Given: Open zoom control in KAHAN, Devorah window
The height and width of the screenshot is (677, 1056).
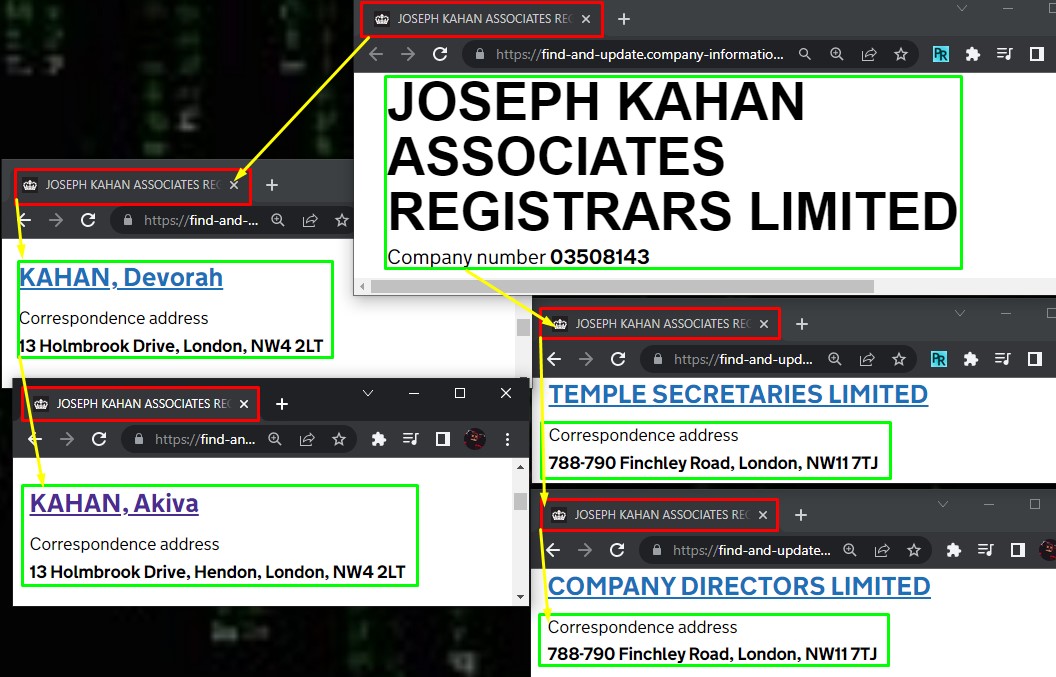Looking at the screenshot, I should [277, 220].
